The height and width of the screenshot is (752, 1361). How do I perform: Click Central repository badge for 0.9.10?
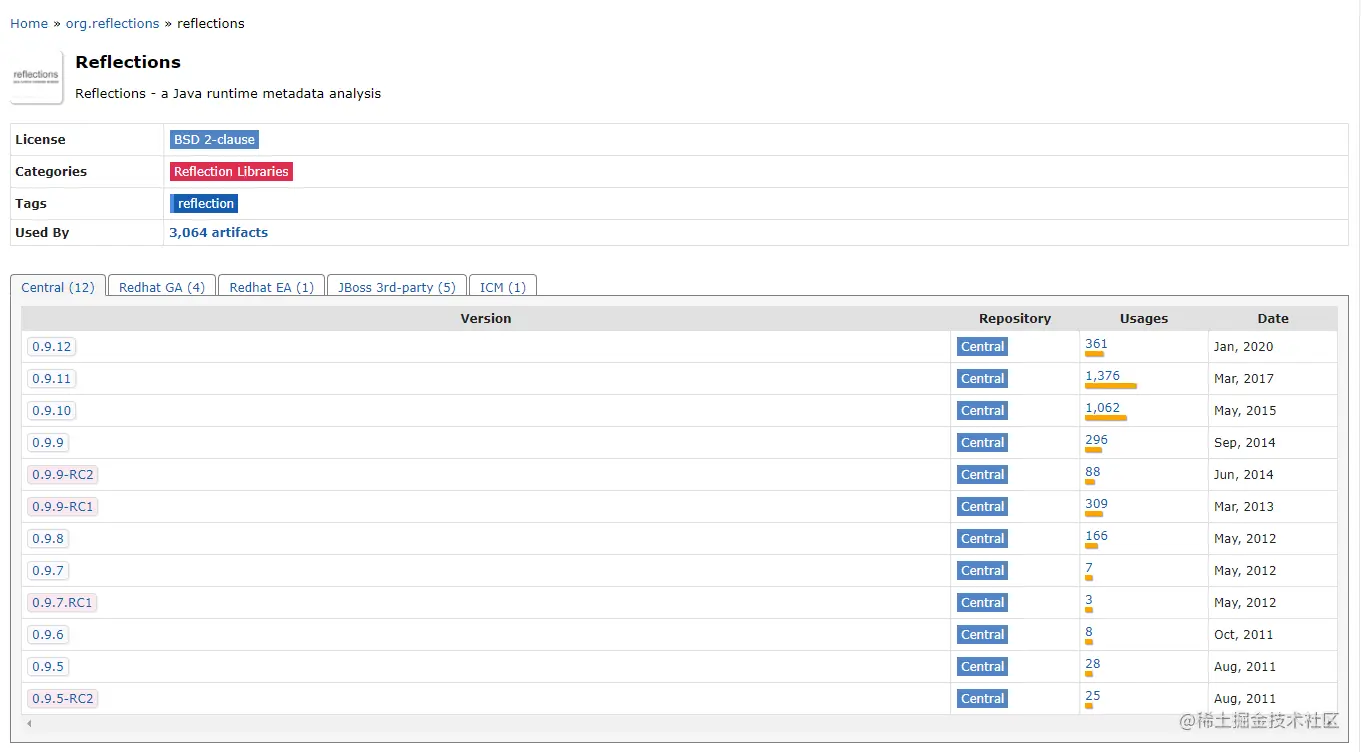tap(982, 411)
